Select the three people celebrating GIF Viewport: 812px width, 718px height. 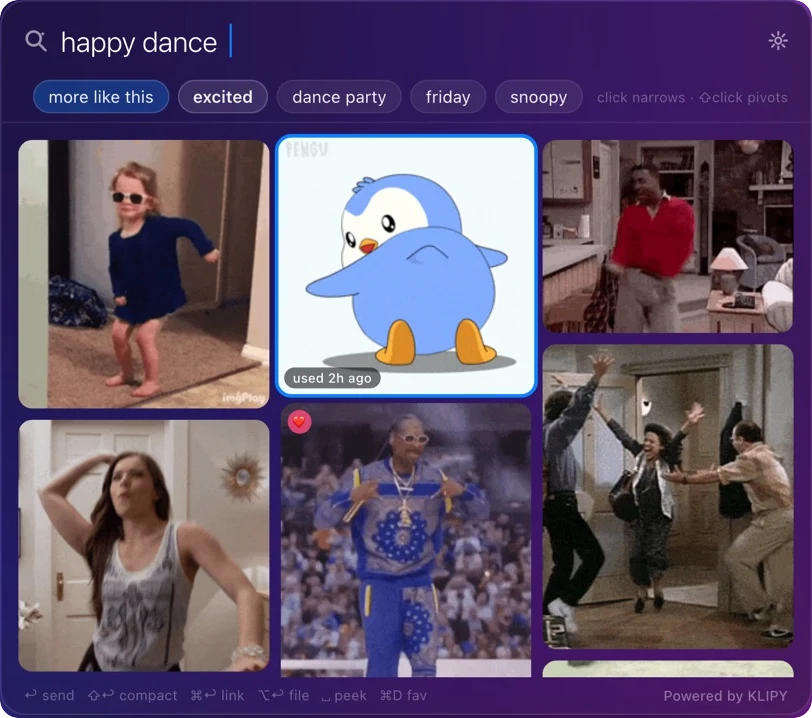(668, 496)
